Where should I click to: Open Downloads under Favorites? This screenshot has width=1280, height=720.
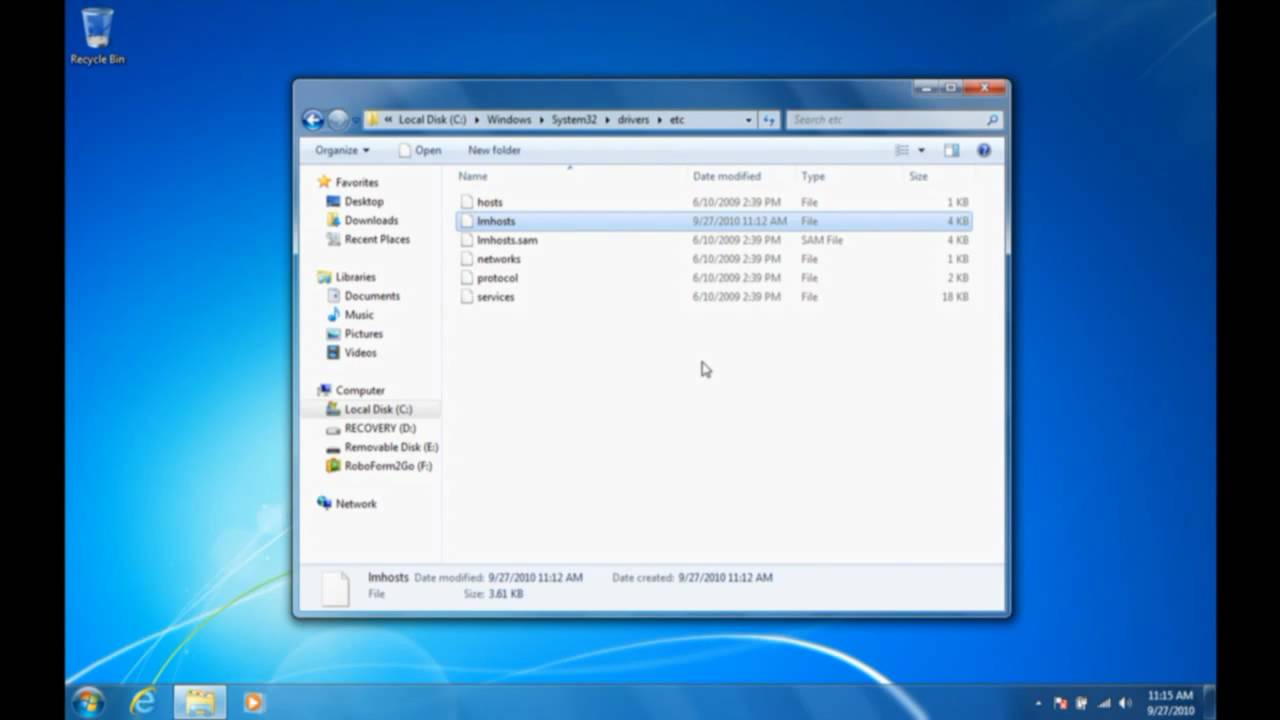pyautogui.click(x=371, y=220)
